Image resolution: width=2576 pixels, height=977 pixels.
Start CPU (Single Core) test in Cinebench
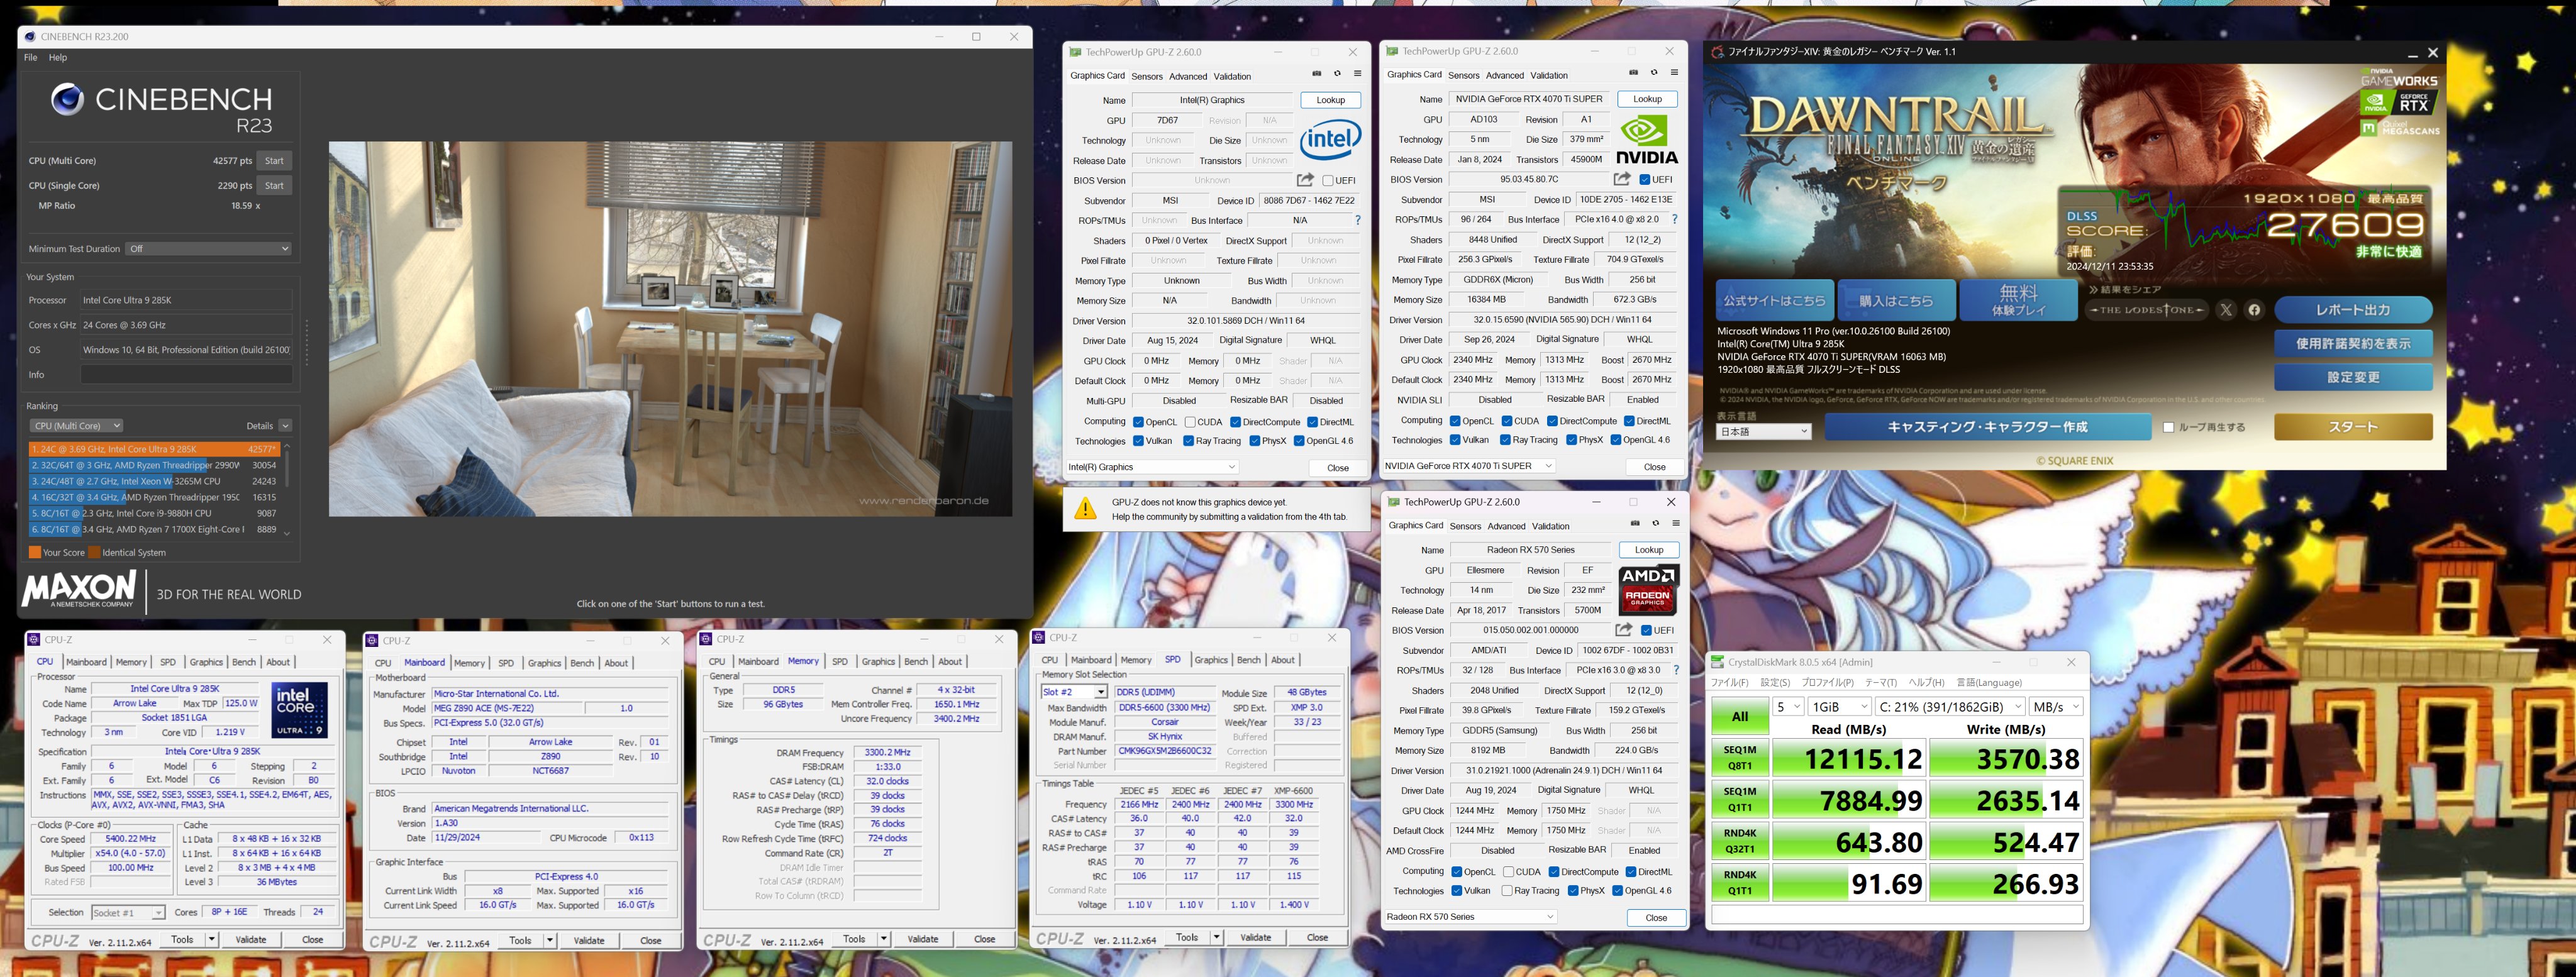coord(274,186)
